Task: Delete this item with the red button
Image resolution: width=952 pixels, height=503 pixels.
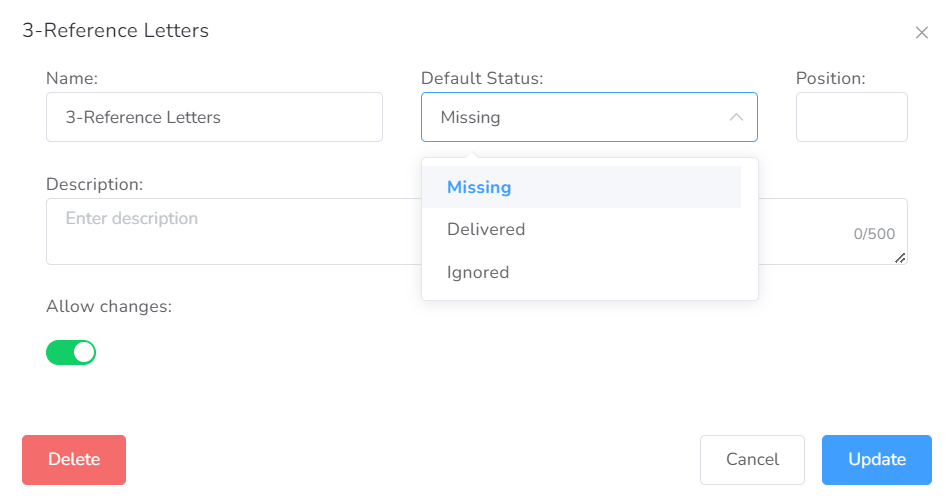Action: pos(74,460)
